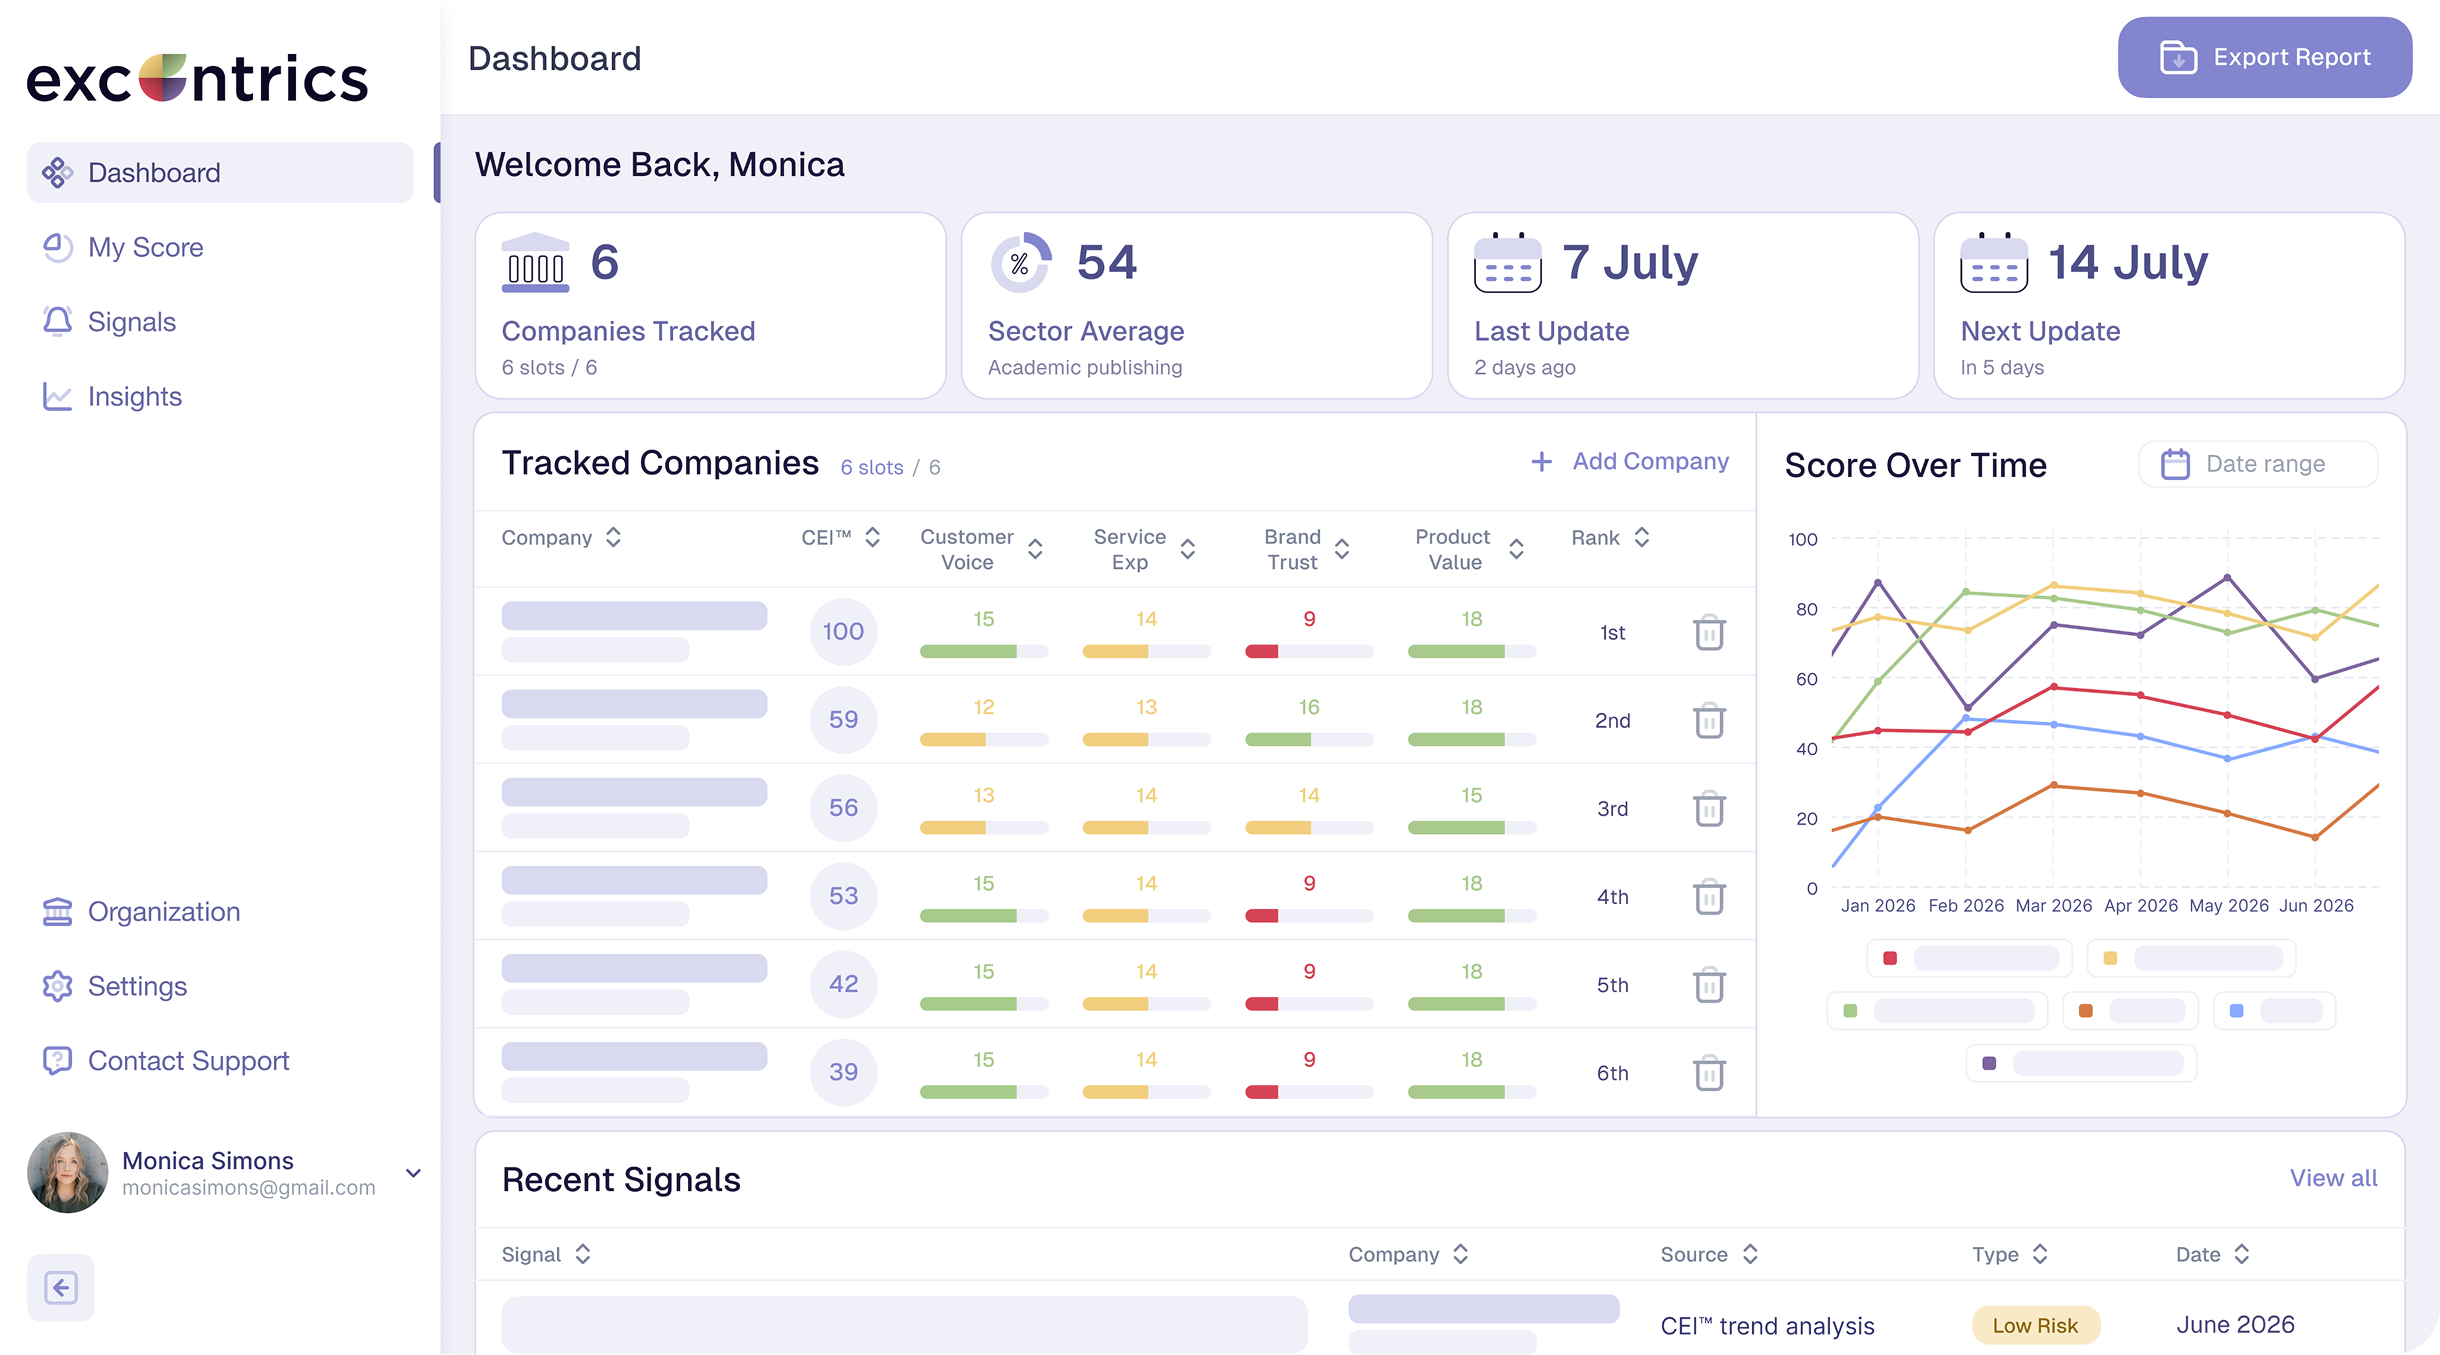Click the Export Report folder icon
Viewport: 2440px width, 1355px height.
2178,57
